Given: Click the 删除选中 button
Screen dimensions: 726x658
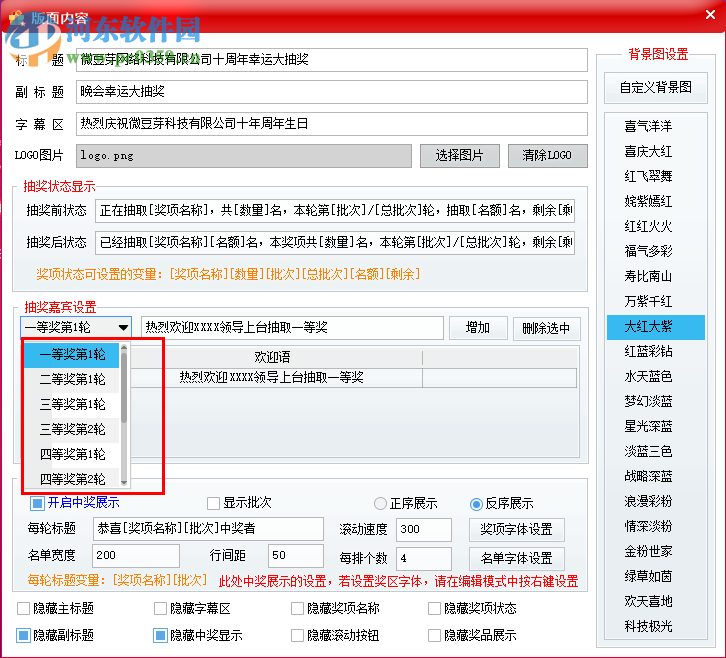Looking at the screenshot, I should (x=546, y=328).
